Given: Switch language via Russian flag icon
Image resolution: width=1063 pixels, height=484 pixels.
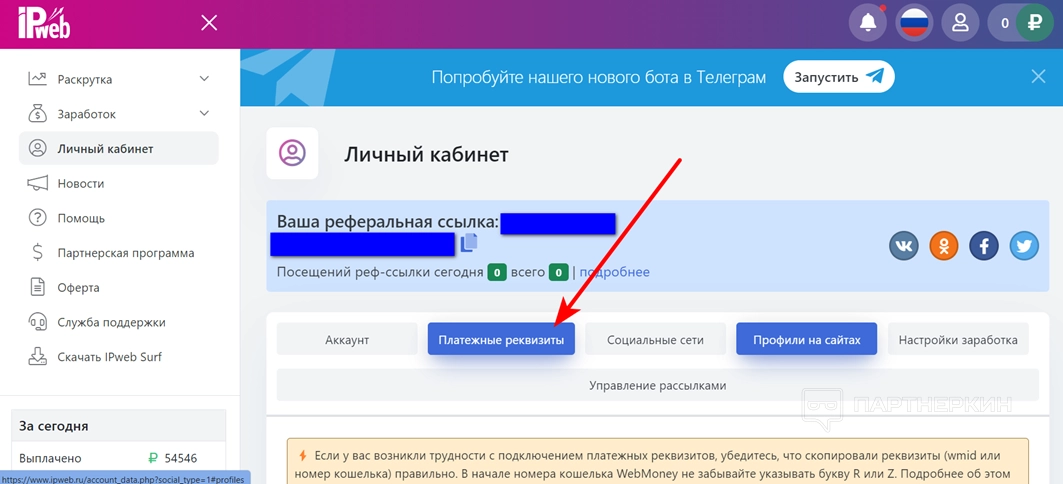Looking at the screenshot, I should [x=914, y=23].
